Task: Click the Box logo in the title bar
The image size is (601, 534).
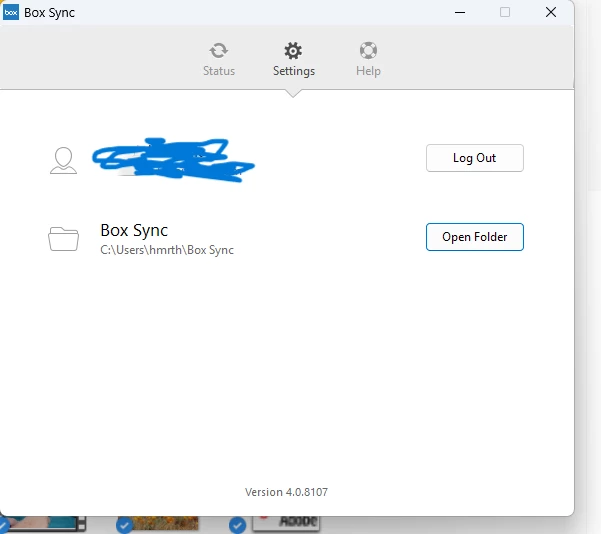Action: coord(11,12)
